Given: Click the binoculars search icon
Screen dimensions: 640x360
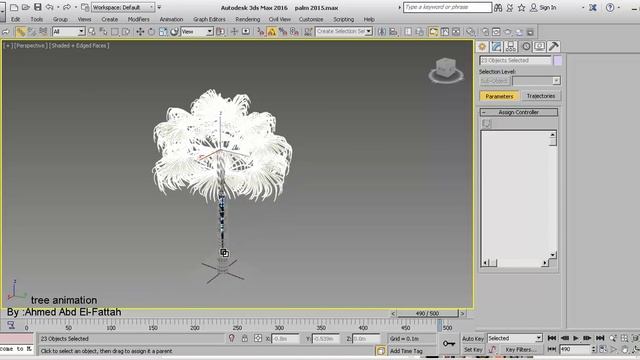Looking at the screenshot, I should coord(498,7).
